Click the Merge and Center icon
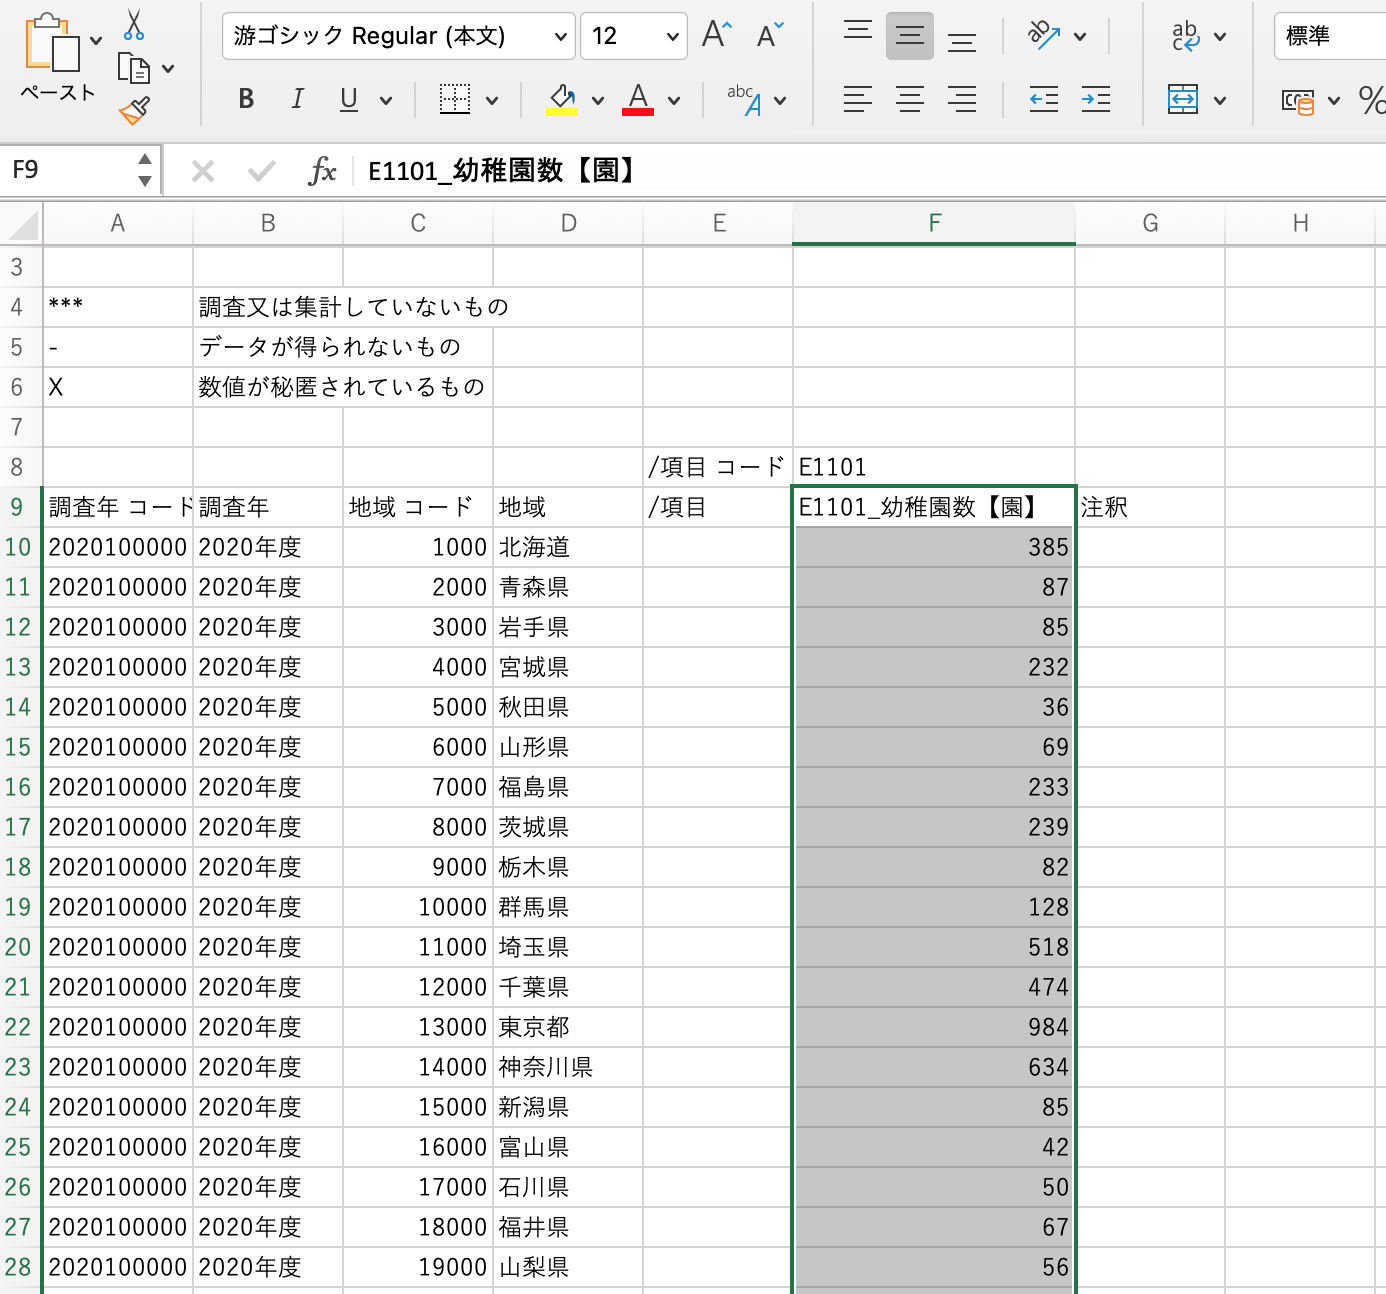Viewport: 1386px width, 1294px height. coord(1183,99)
